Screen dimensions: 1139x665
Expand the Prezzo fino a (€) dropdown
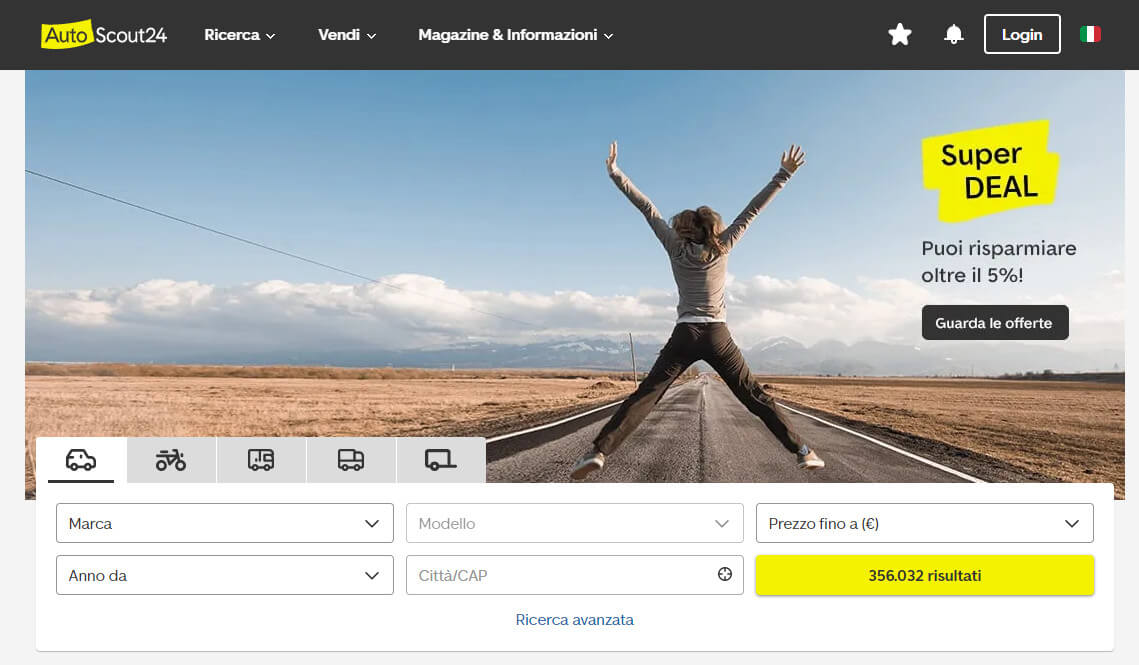click(924, 523)
